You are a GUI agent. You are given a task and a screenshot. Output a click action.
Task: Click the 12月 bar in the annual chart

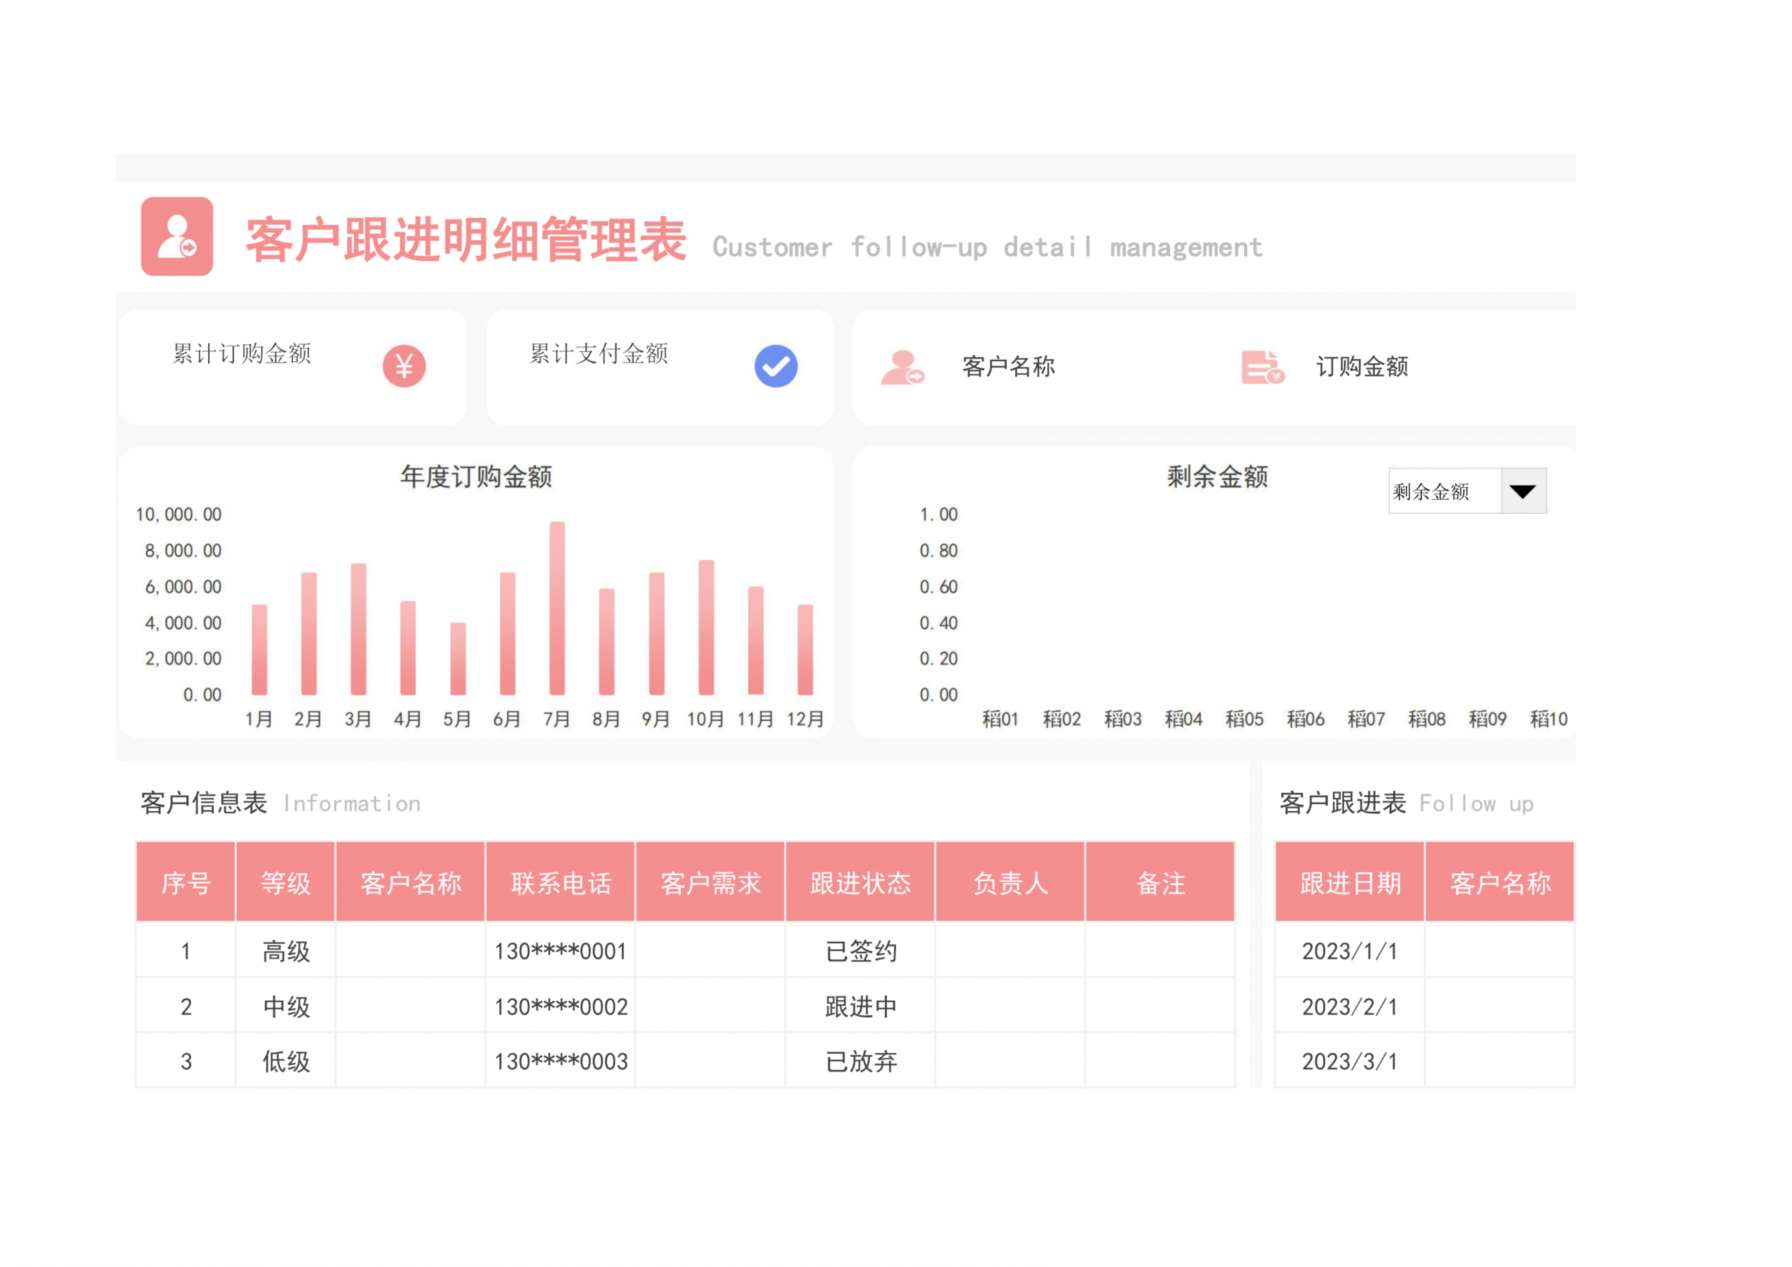(x=805, y=649)
